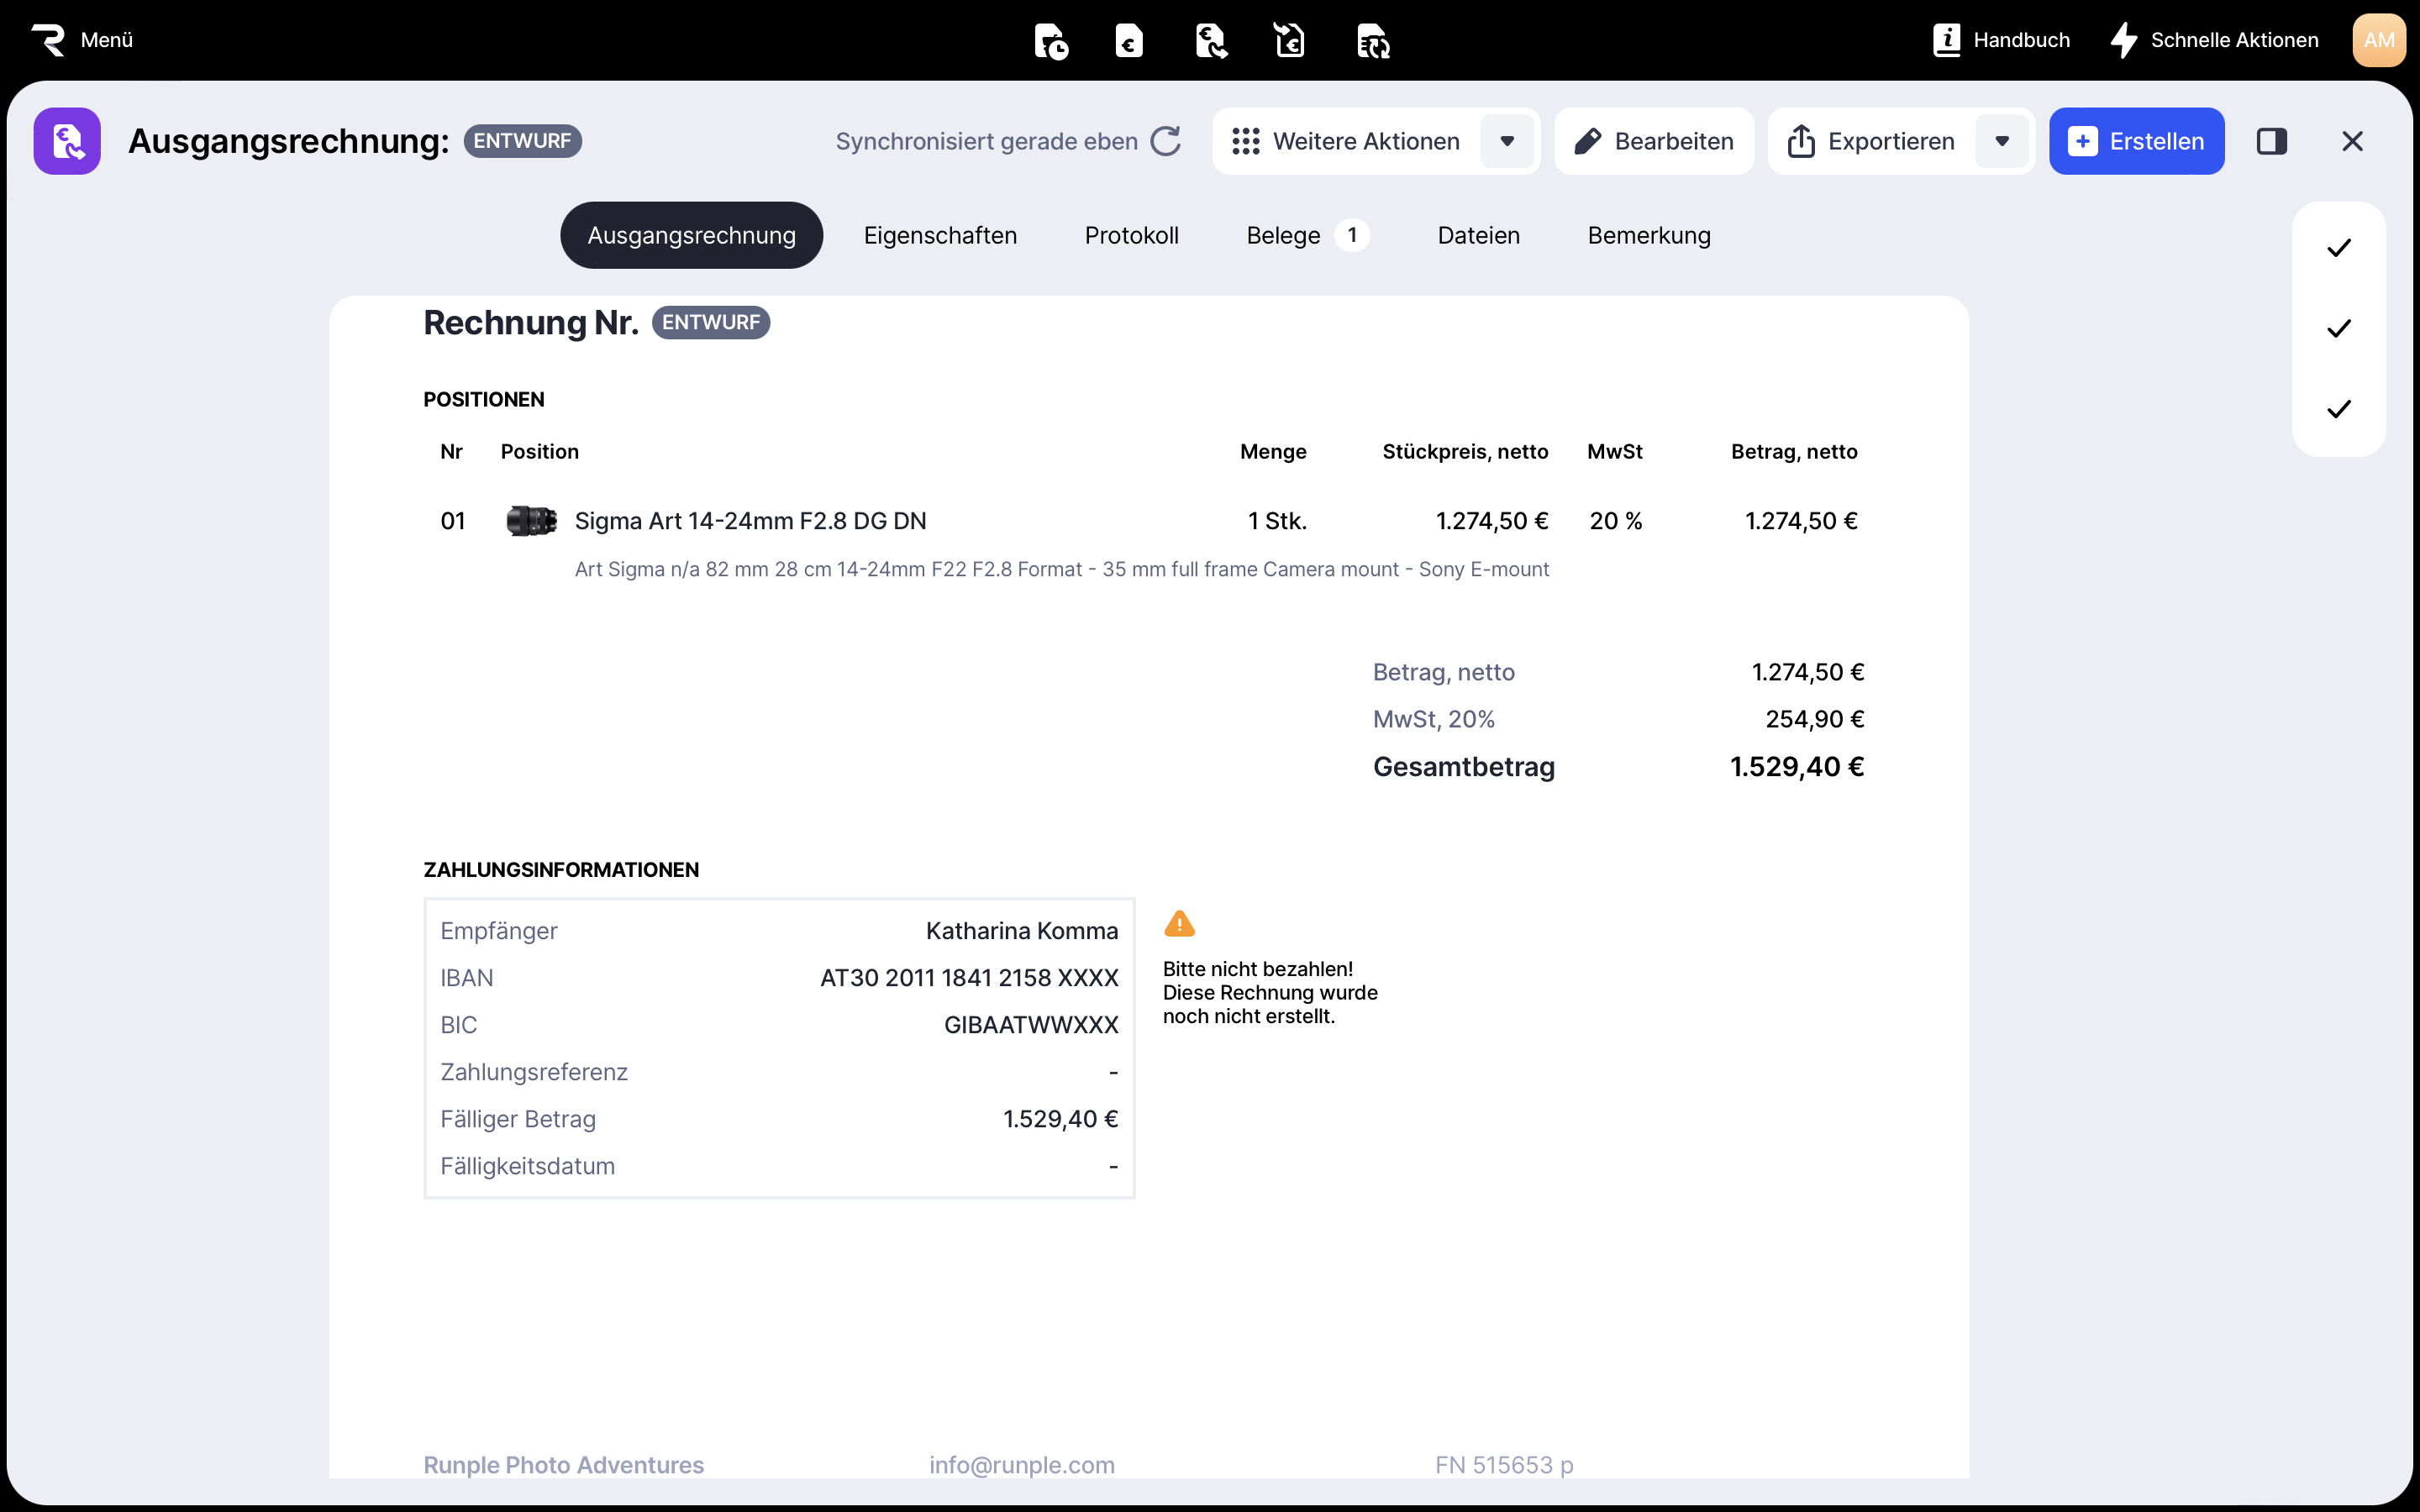2420x1512 pixels.
Task: Toggle the side panel layout icon
Action: click(x=2271, y=141)
